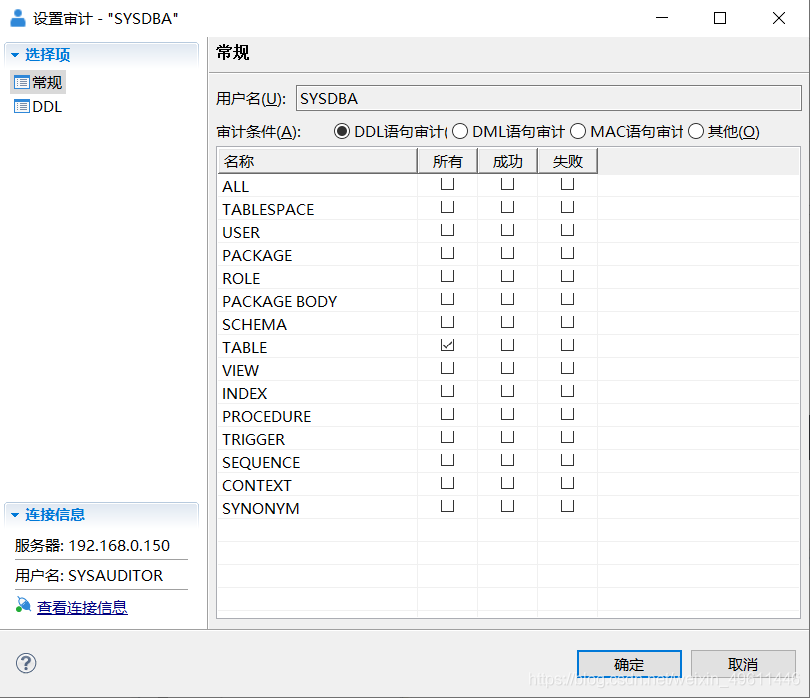Check 成功 checkbox for ROLE row
Viewport: 810px width, 698px height.
point(507,276)
